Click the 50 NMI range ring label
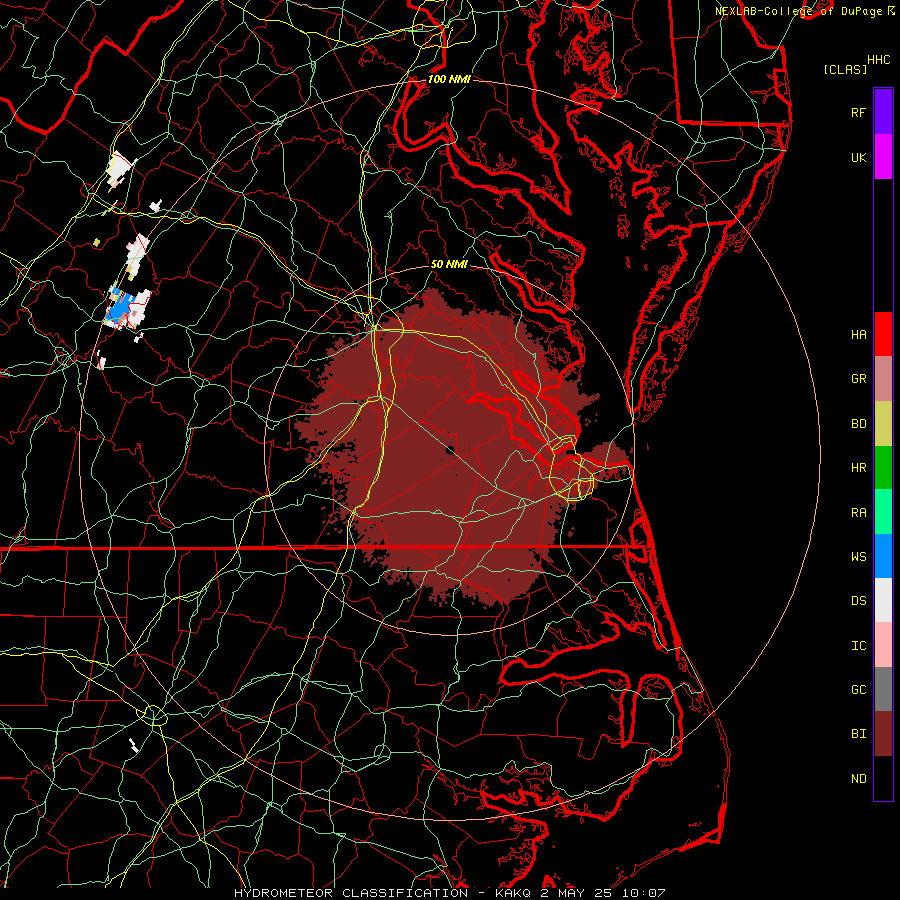This screenshot has height=900, width=900. pos(449,264)
